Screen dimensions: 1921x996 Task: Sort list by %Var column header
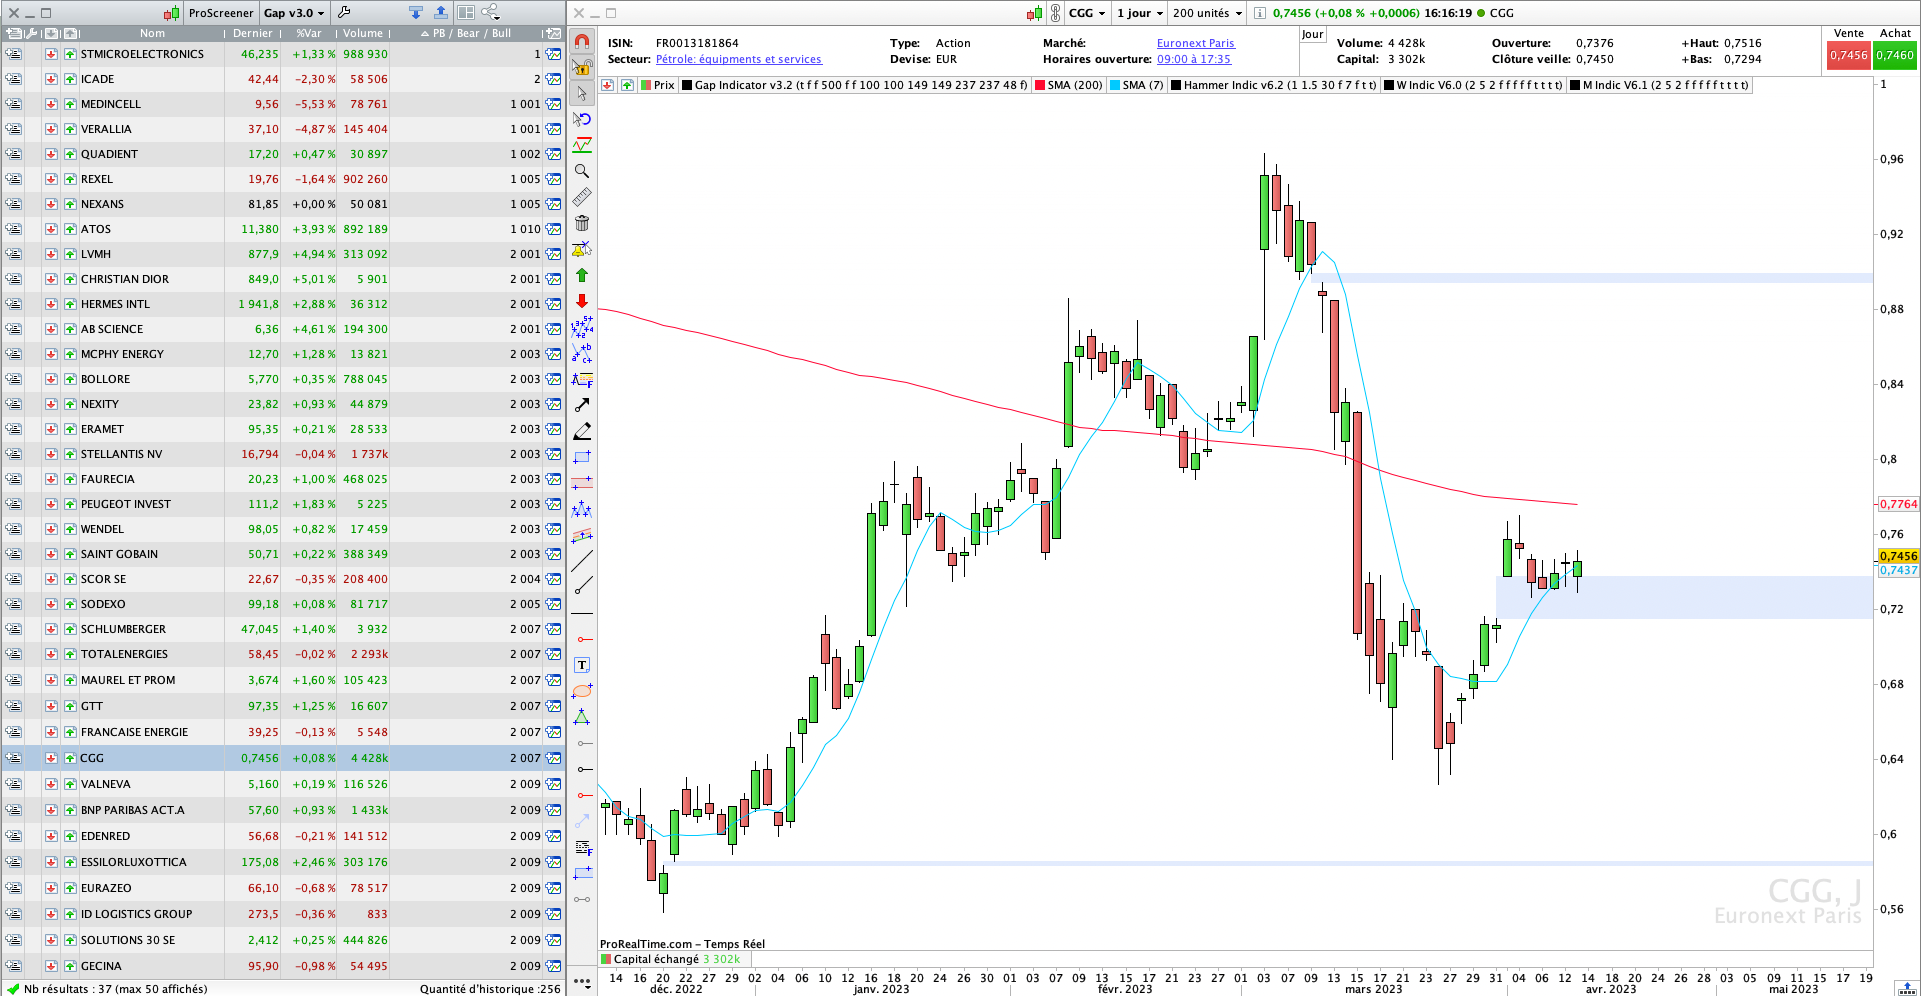[x=309, y=33]
